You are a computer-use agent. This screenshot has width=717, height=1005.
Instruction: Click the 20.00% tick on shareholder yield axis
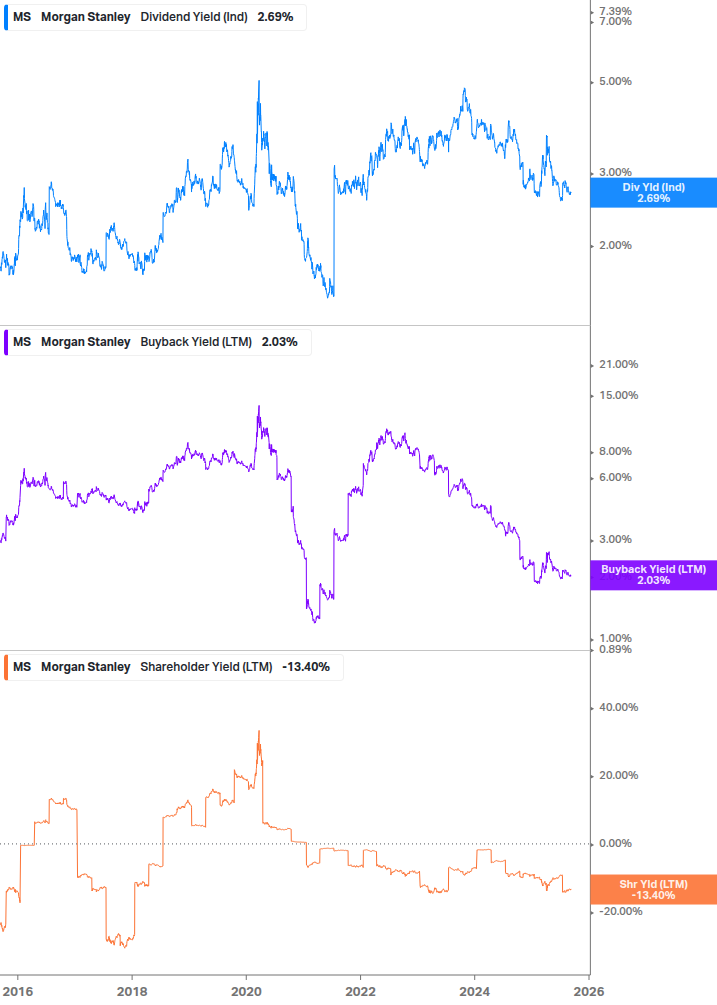tap(618, 776)
